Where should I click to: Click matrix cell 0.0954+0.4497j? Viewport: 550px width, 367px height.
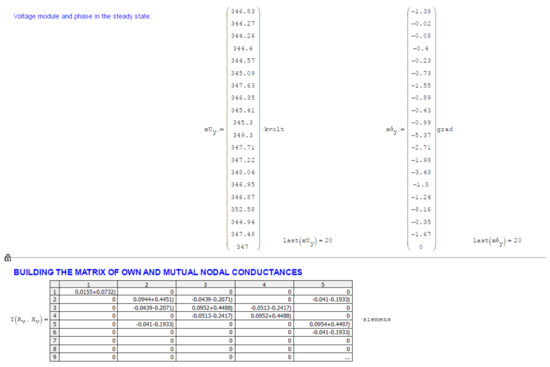coord(323,324)
